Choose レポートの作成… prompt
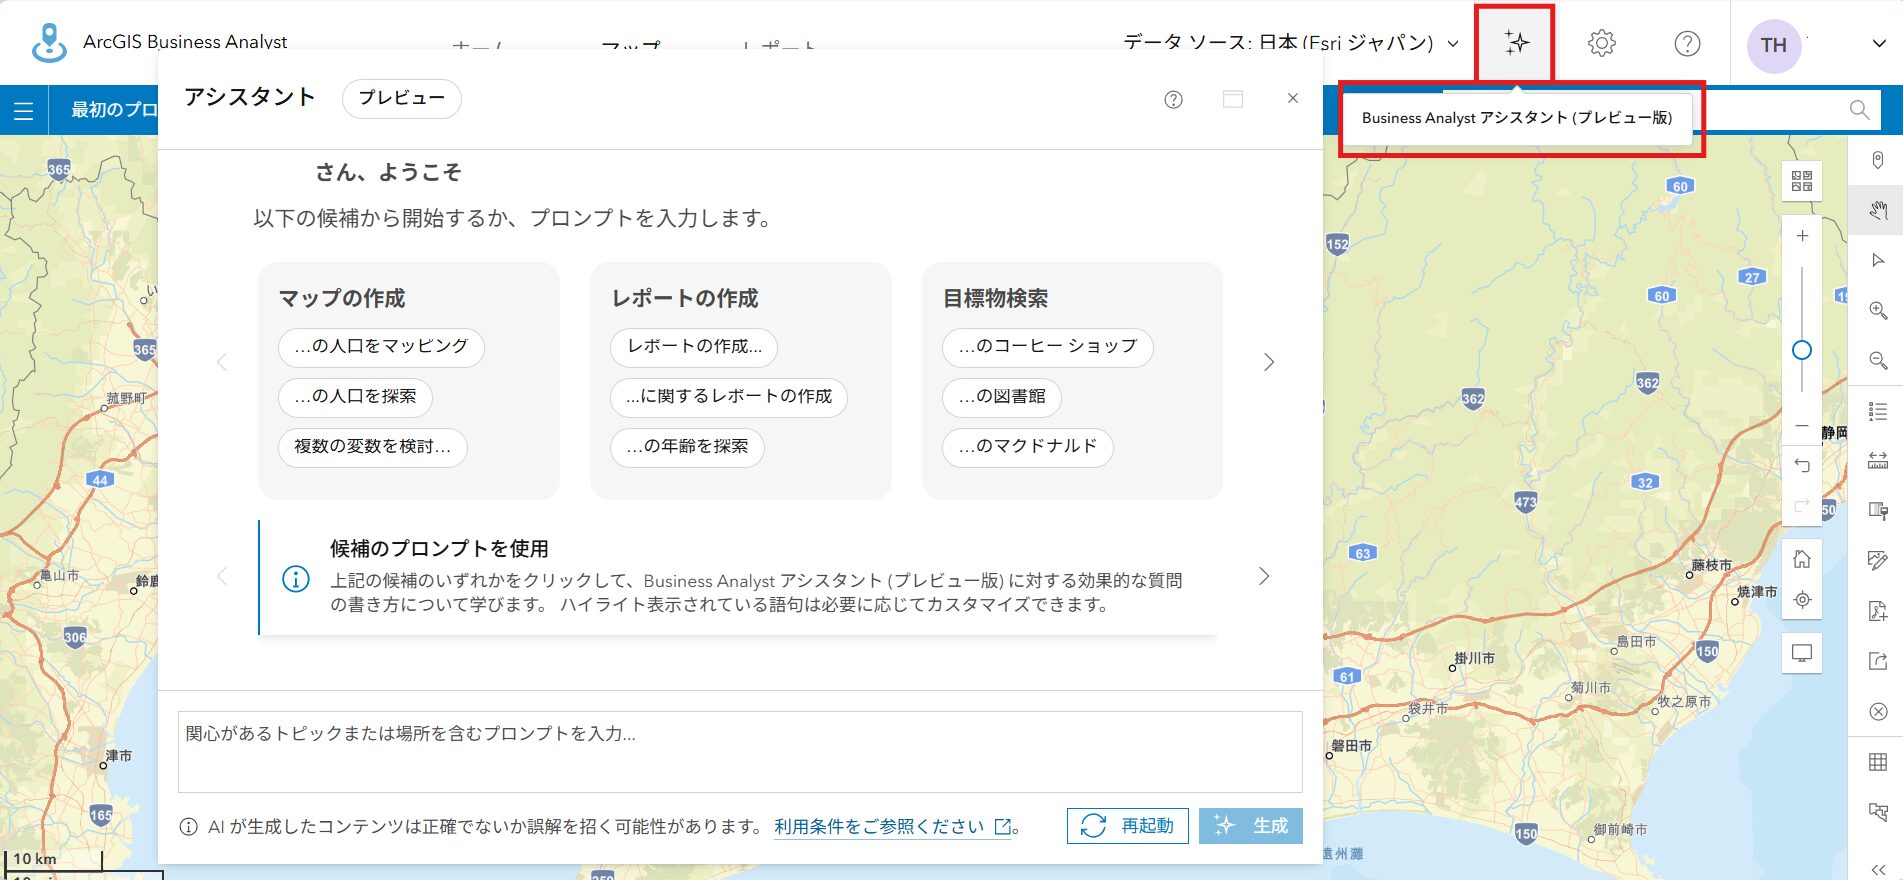The image size is (1903, 880). coord(694,346)
